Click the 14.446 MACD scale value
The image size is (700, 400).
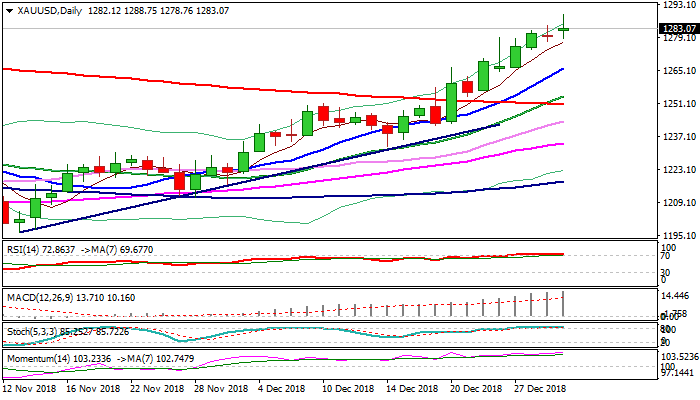(x=678, y=297)
